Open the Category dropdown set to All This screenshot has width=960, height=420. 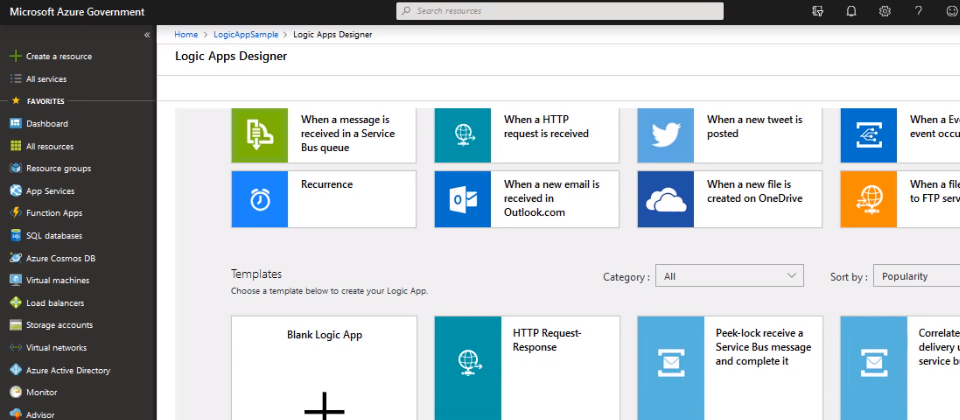730,276
